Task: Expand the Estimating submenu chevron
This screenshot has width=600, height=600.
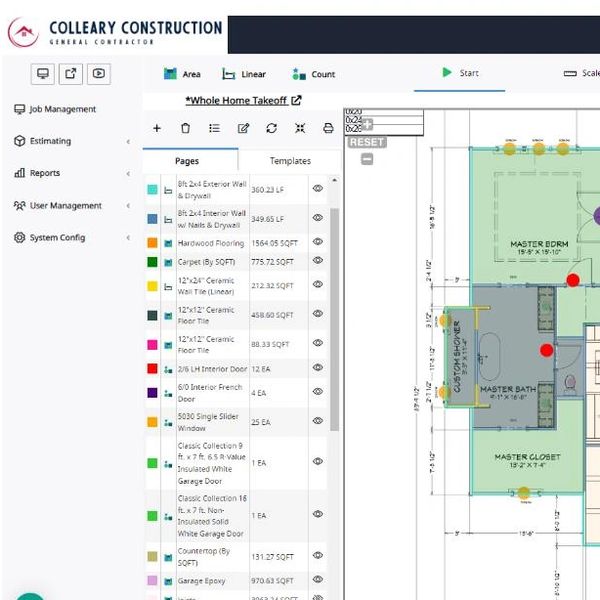Action: (128, 141)
